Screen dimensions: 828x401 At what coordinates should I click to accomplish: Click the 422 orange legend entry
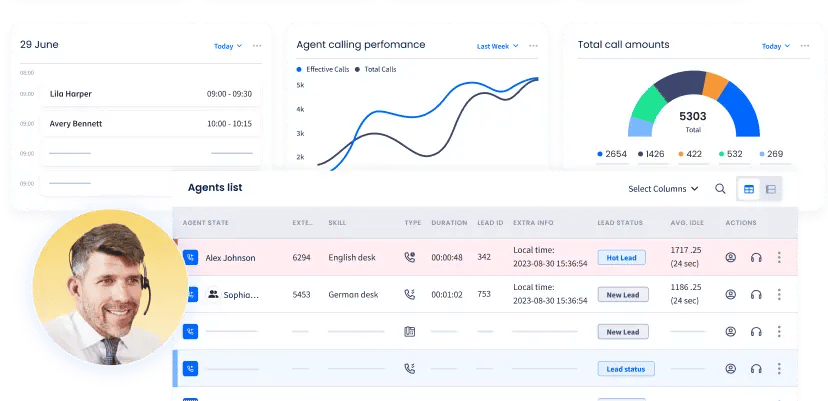(x=690, y=154)
